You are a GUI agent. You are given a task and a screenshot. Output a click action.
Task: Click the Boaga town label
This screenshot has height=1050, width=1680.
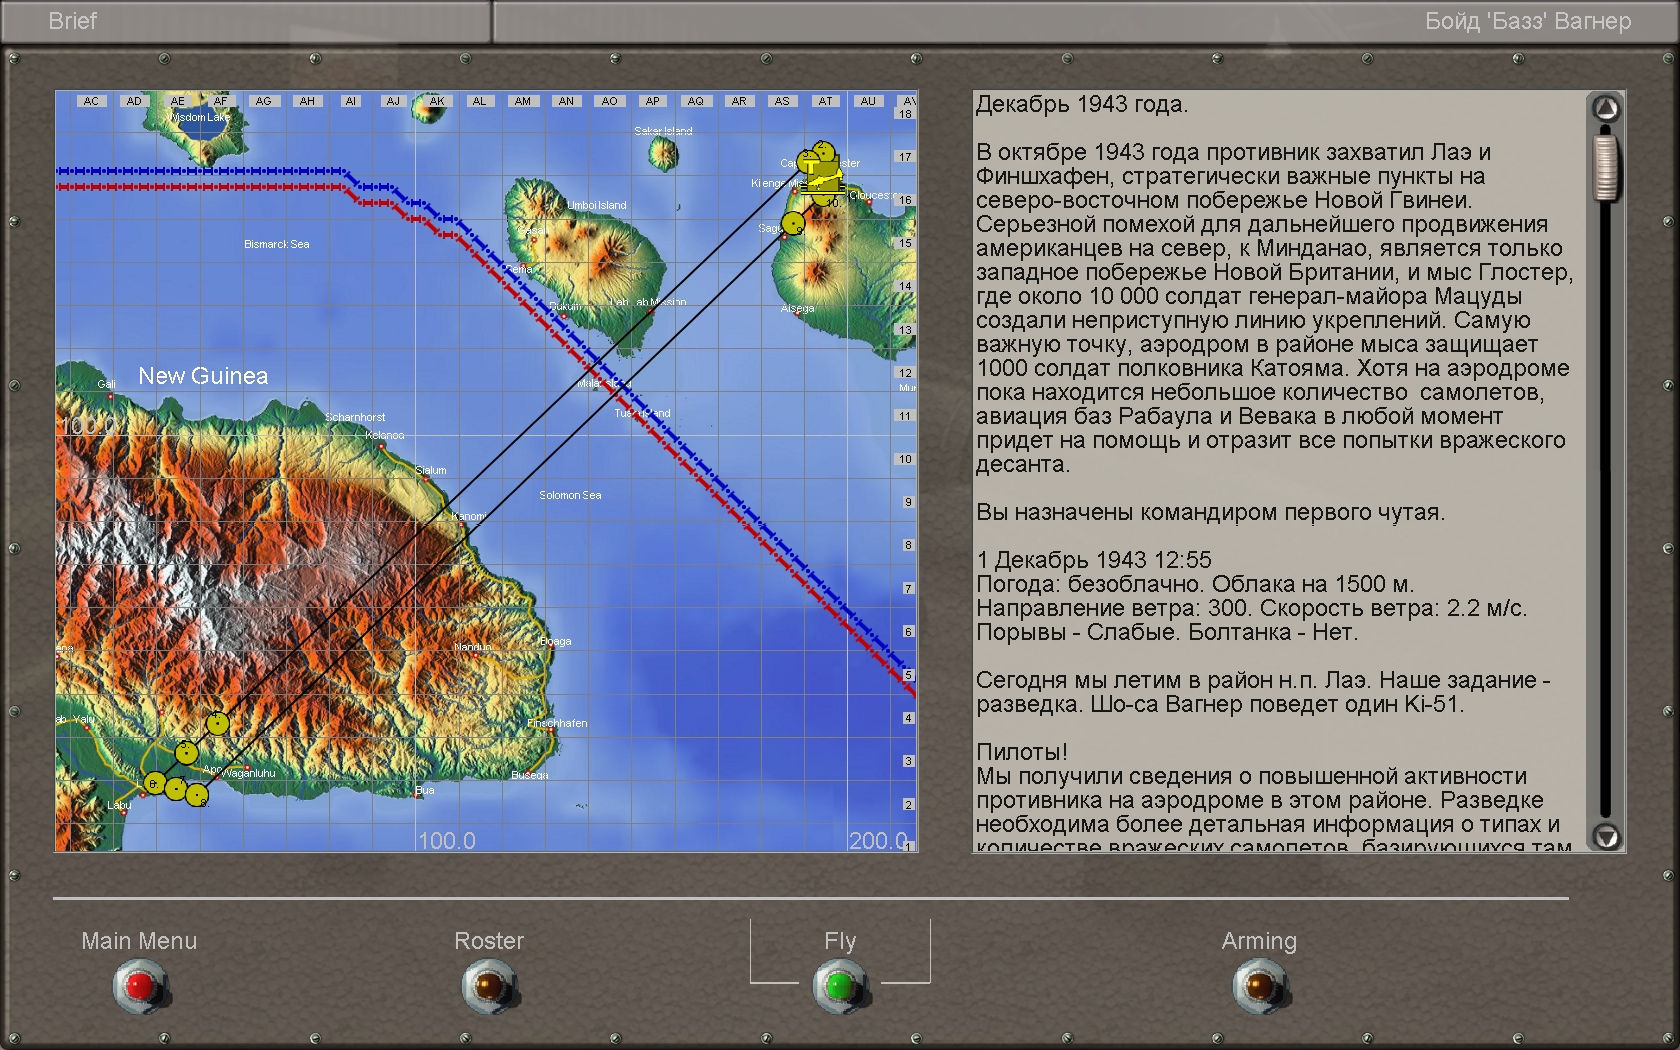(555, 641)
